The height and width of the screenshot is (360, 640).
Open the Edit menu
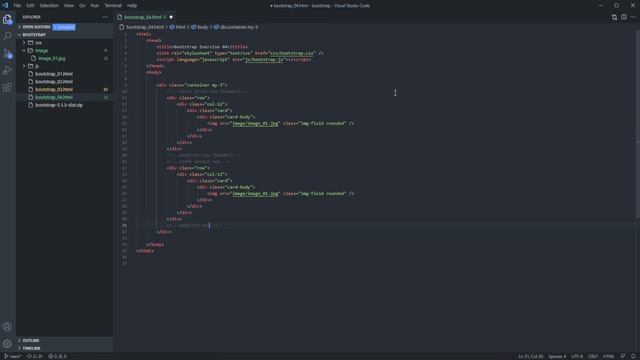pyautogui.click(x=30, y=6)
